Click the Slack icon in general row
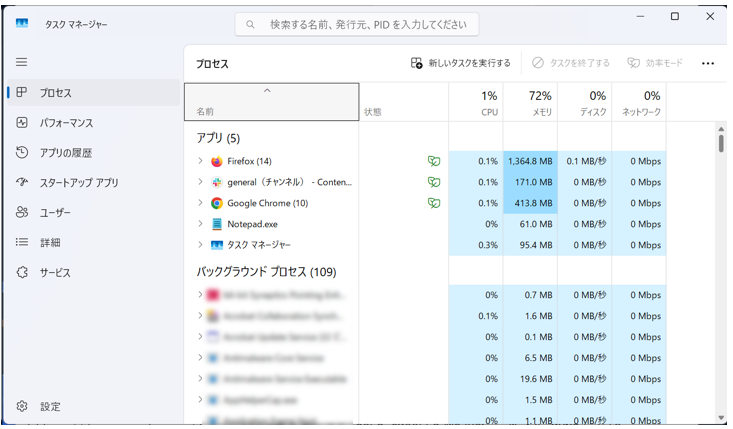 click(x=216, y=182)
